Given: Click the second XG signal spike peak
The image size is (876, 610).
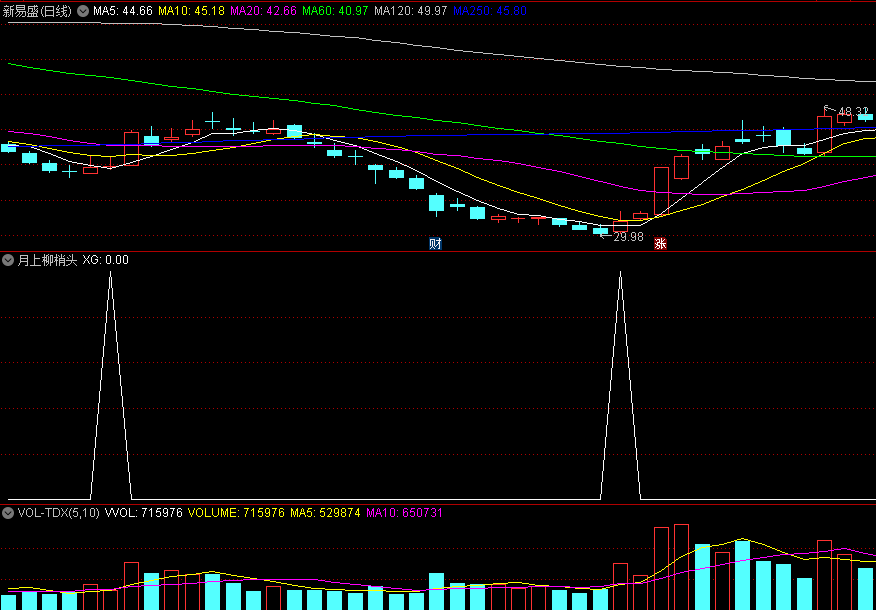Looking at the screenshot, I should click(x=620, y=273).
